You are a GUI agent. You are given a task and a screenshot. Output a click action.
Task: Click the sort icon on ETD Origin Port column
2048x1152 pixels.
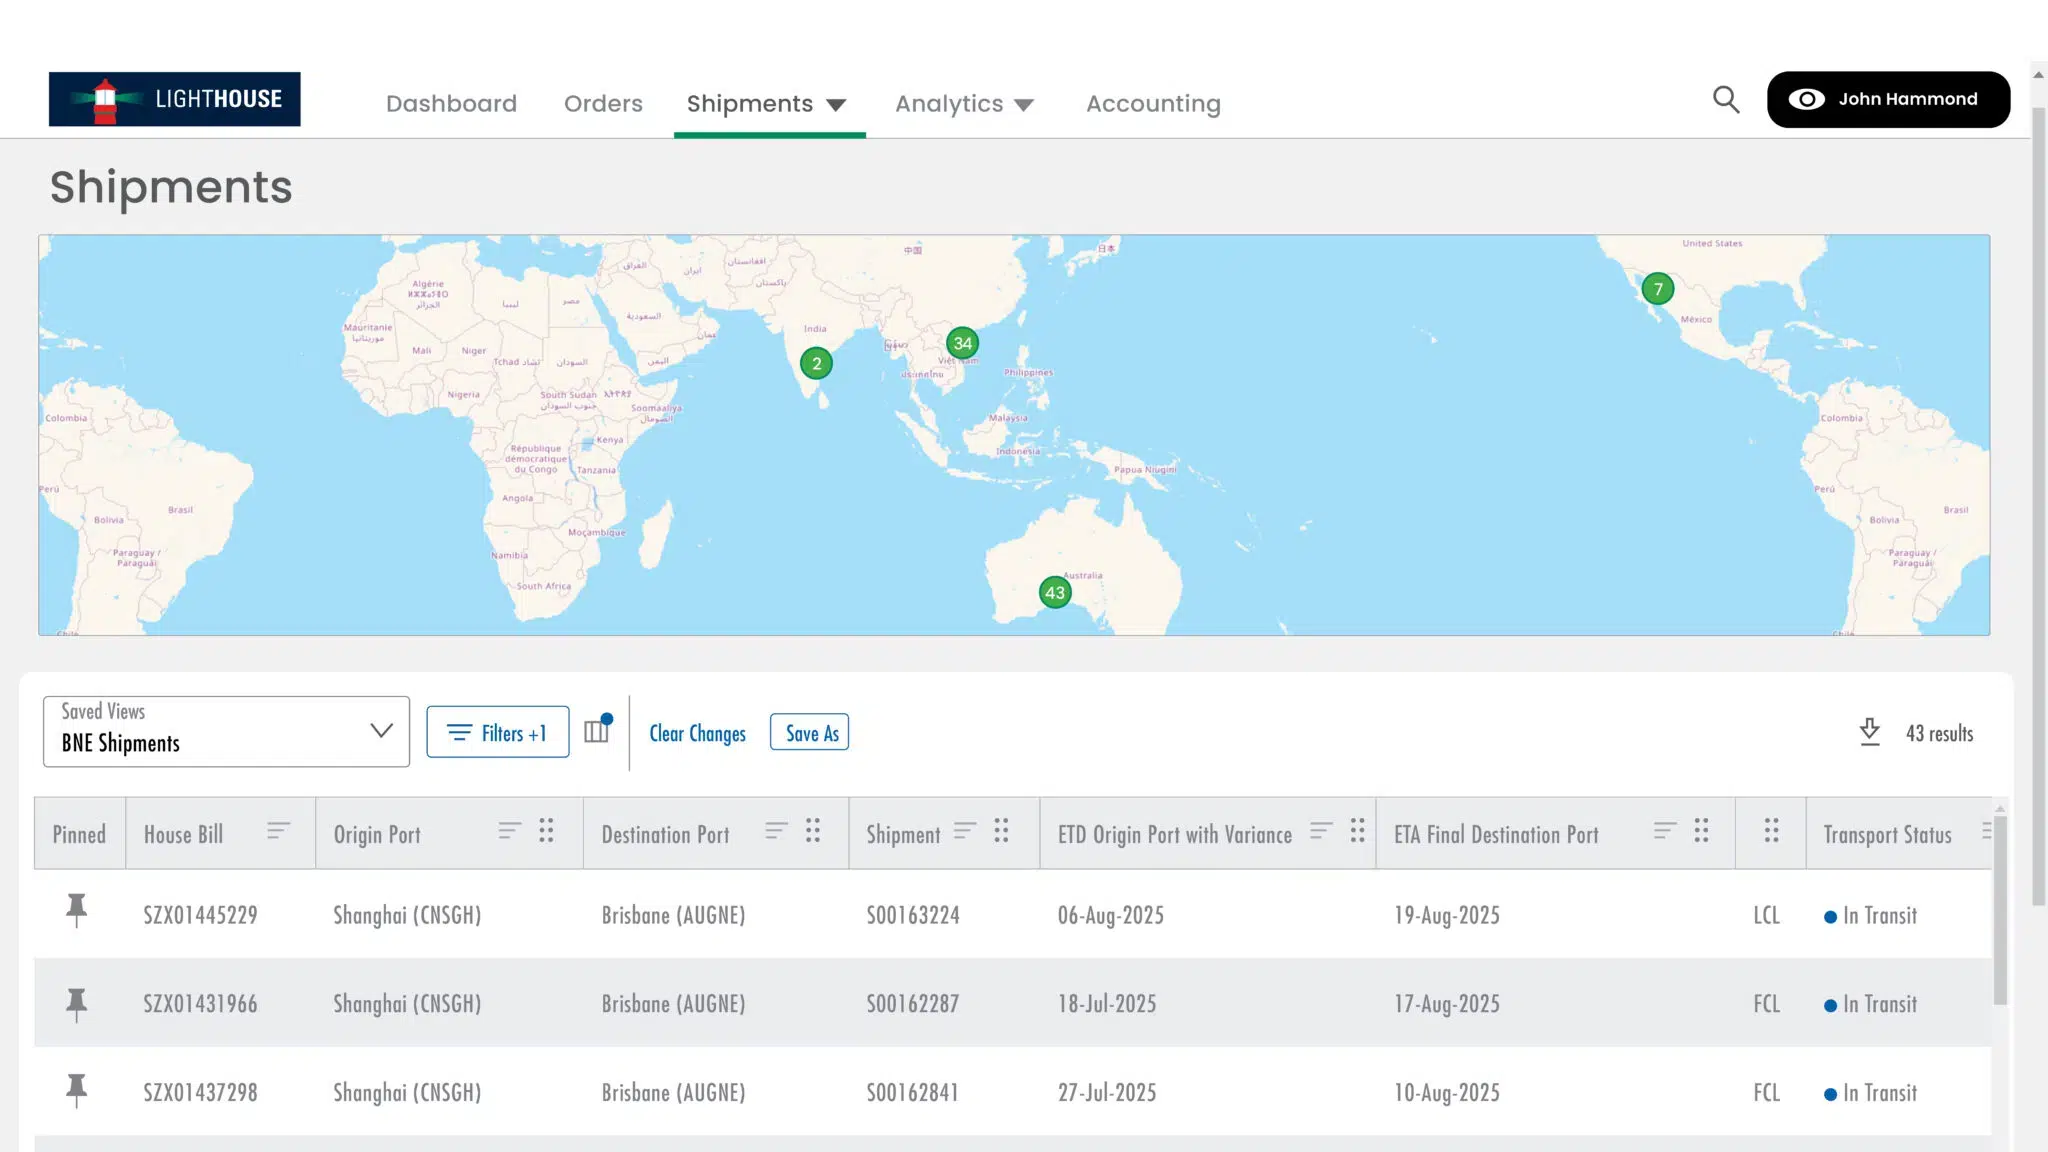point(1322,831)
